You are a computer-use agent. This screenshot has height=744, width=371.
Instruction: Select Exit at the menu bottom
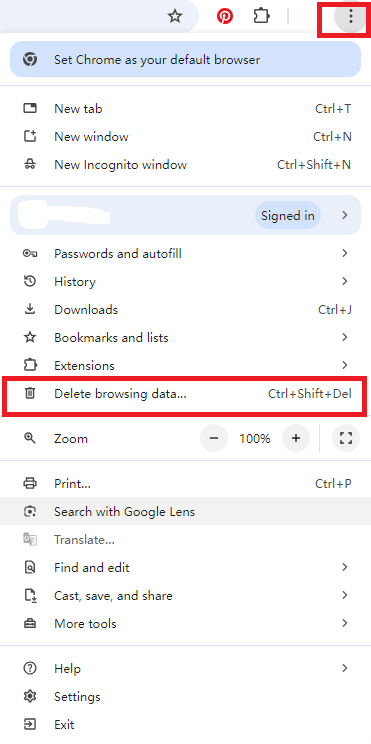[186, 725]
